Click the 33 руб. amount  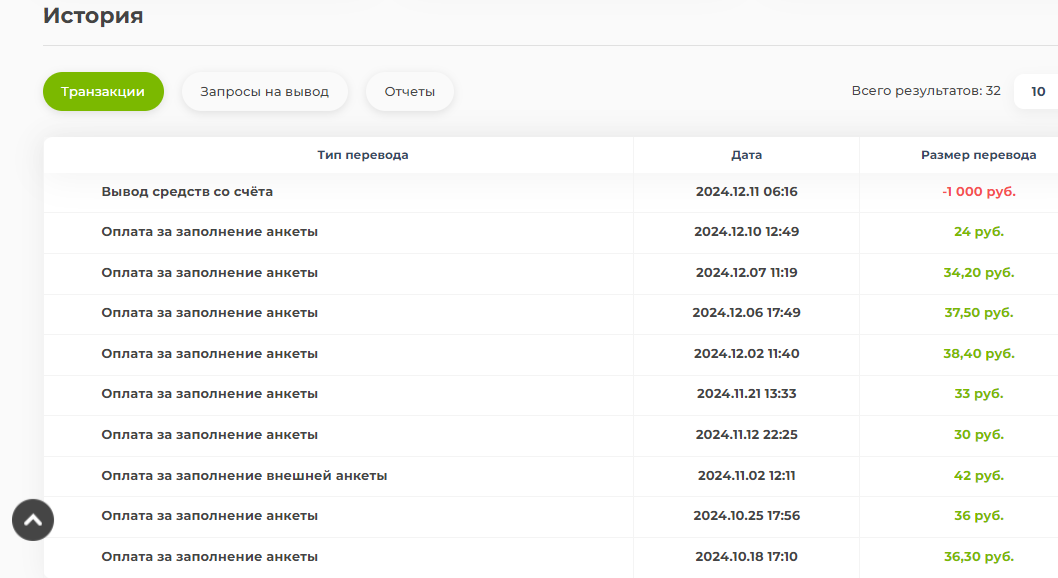click(978, 393)
